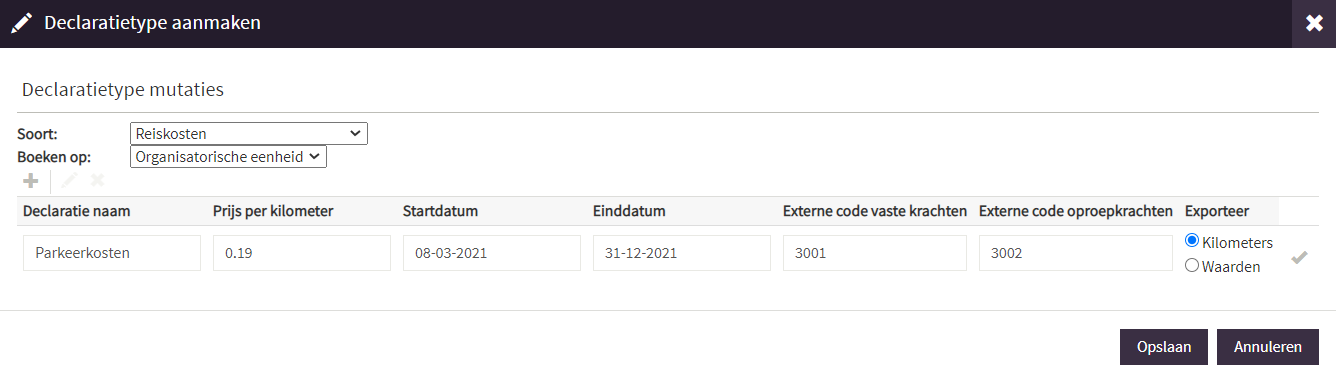The height and width of the screenshot is (378, 1336).
Task: Confirm row with the checkmark icon
Action: pyautogui.click(x=1299, y=257)
